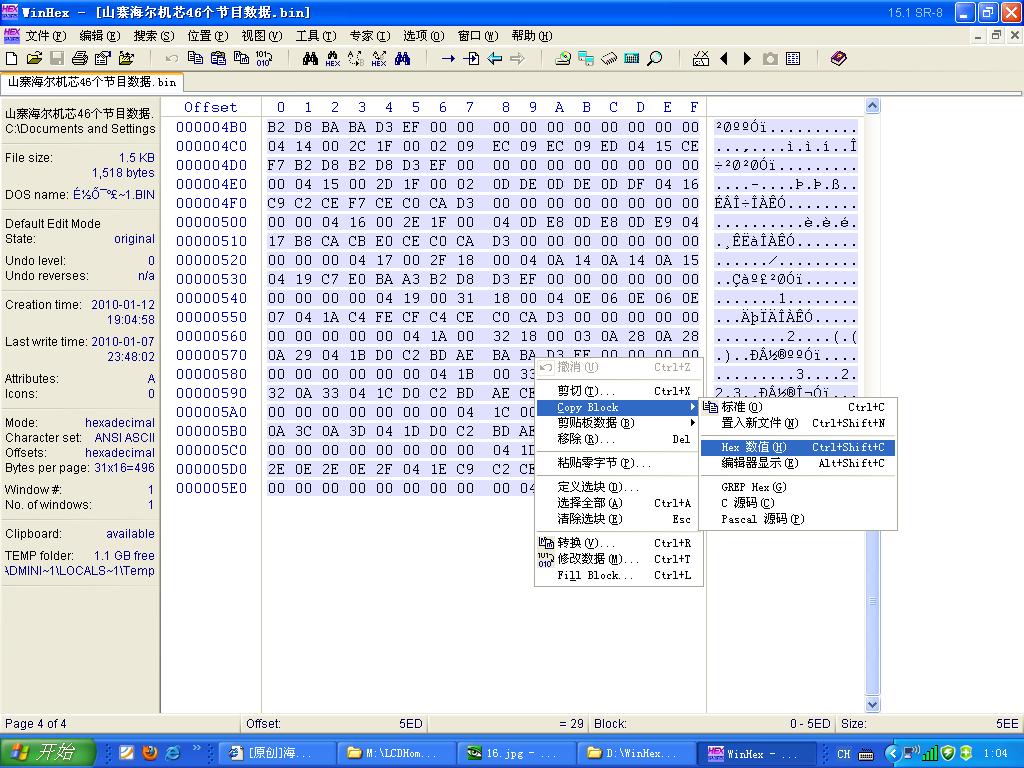Click the blue binoculars Continue Search icon
This screenshot has height=768, width=1024.
tap(402, 59)
